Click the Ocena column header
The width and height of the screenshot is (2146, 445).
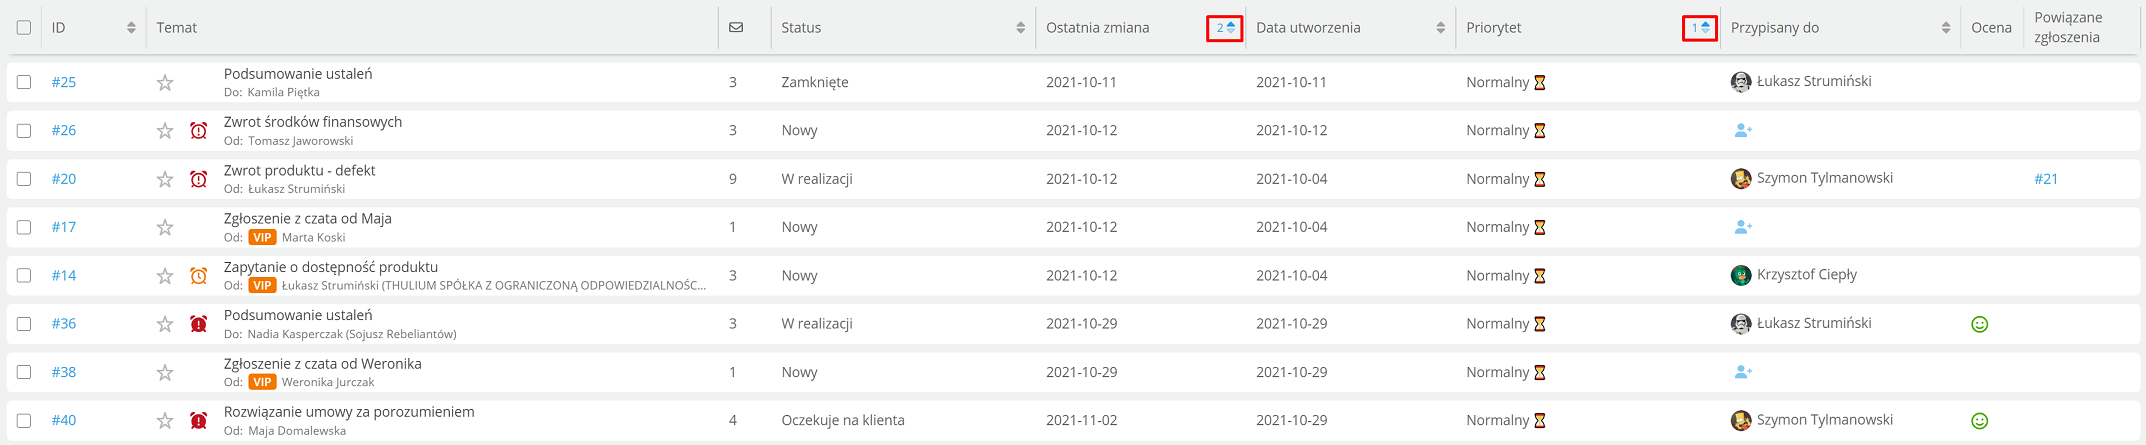(1991, 28)
